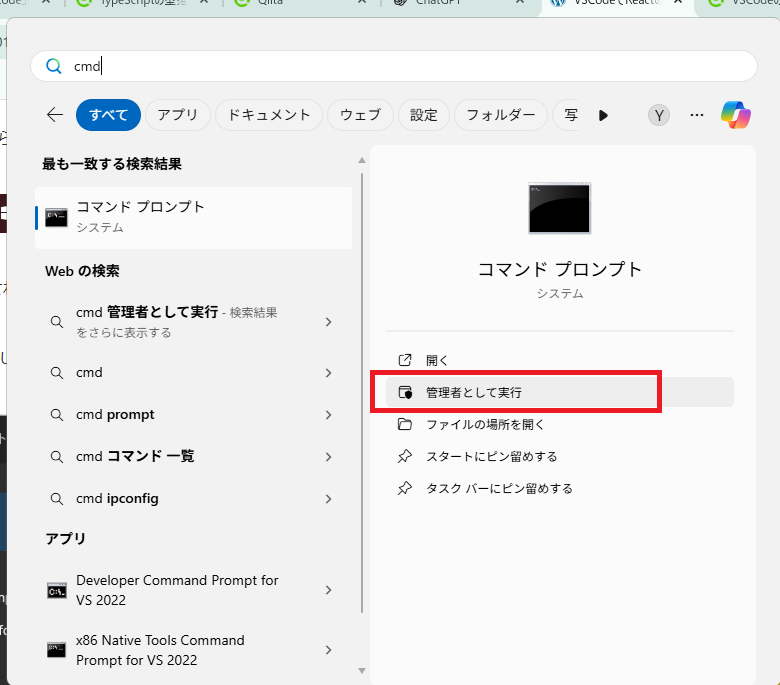Expand the cmd 管理者として実行 result chevron
Screen dimensions: 780x685
click(328, 322)
